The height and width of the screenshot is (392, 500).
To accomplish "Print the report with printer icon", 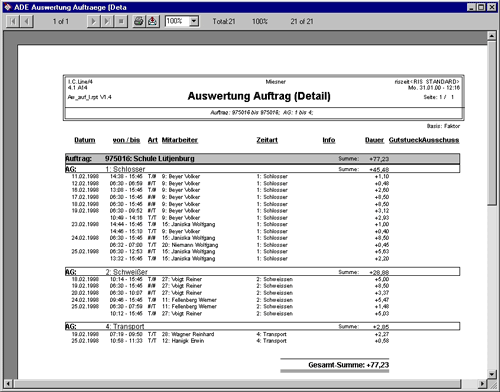I will pyautogui.click(x=139, y=22).
